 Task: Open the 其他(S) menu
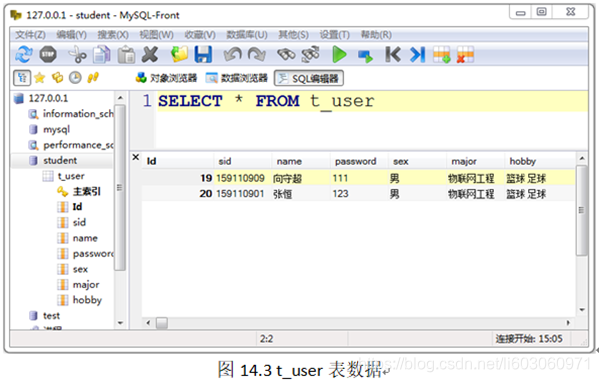[x=293, y=35]
